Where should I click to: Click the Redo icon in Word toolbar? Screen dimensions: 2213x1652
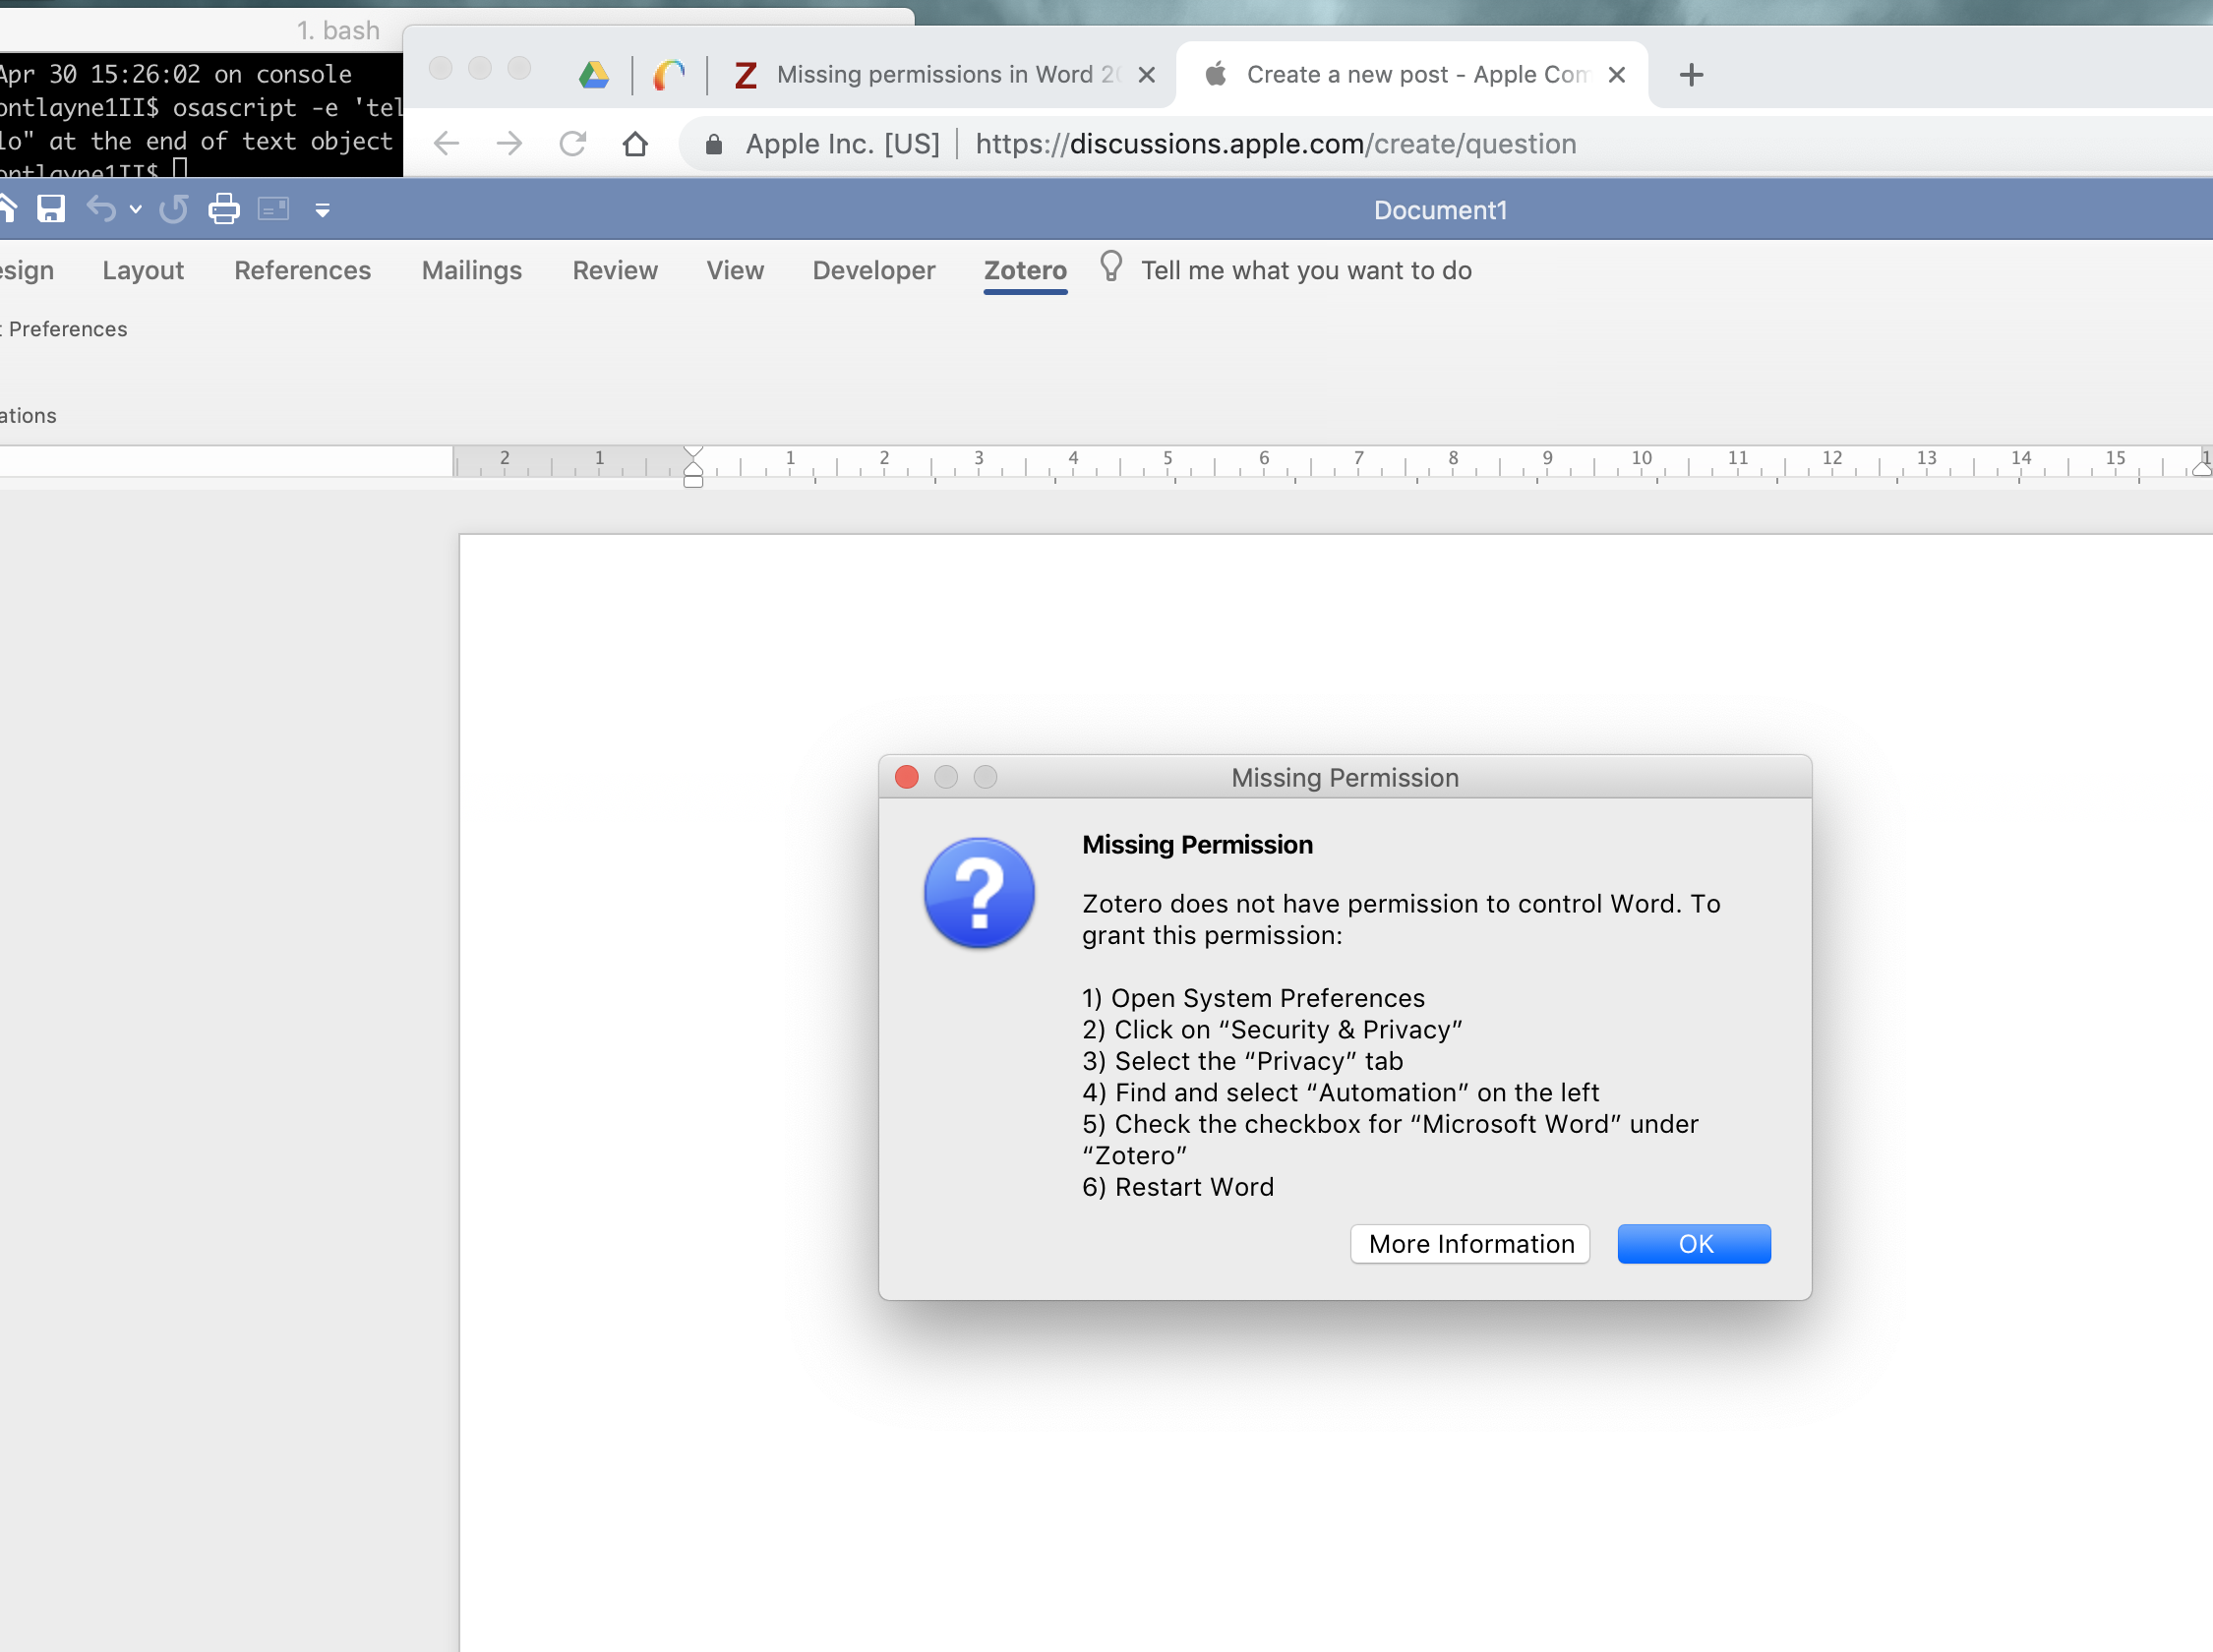click(x=174, y=209)
